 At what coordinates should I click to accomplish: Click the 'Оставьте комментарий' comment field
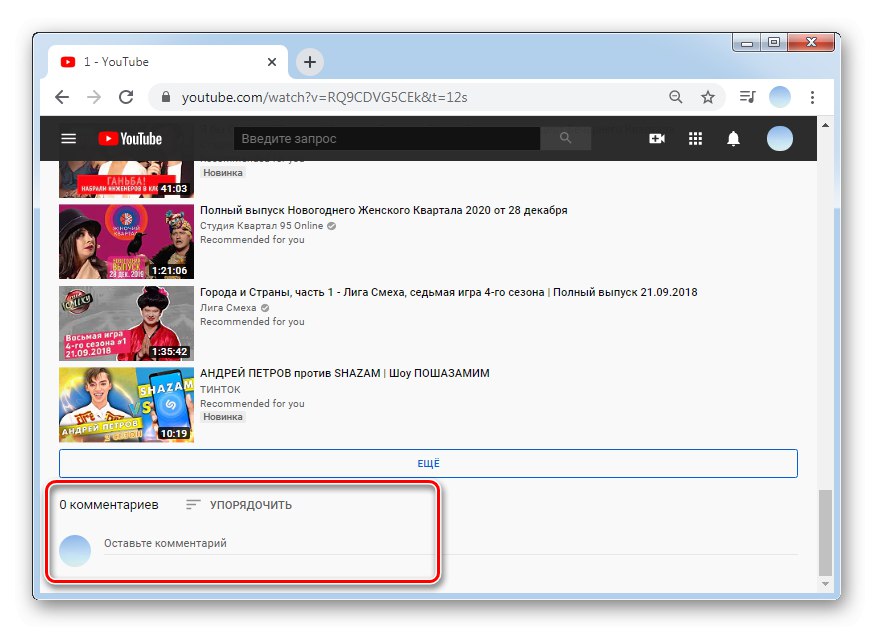pyautogui.click(x=450, y=543)
